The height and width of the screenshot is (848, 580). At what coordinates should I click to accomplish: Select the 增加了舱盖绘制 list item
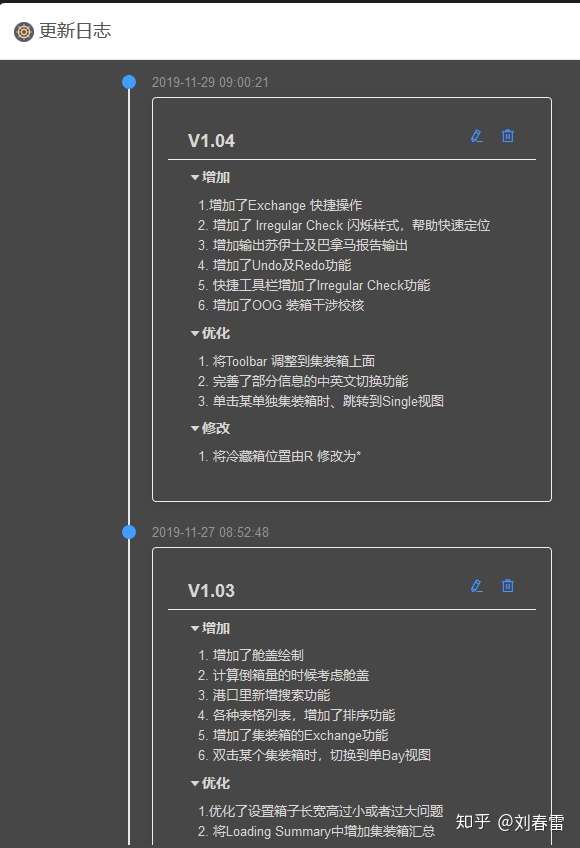click(x=251, y=655)
